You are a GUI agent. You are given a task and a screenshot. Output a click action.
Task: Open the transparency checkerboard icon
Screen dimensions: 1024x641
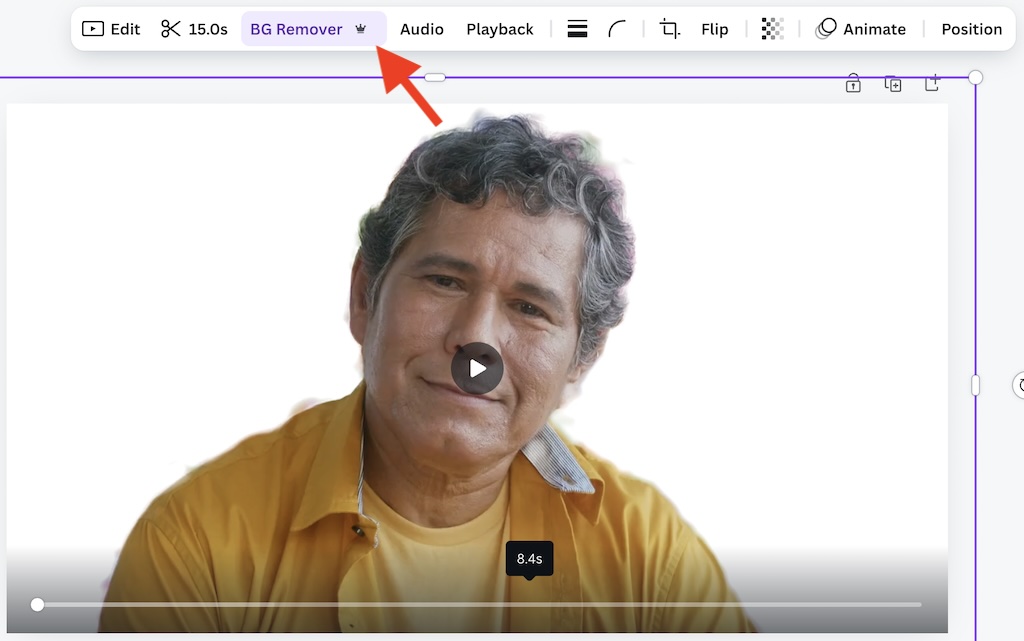coord(773,29)
